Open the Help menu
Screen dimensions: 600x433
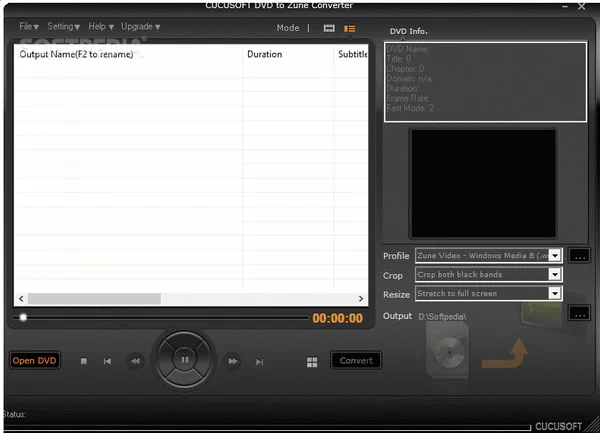[x=101, y=26]
